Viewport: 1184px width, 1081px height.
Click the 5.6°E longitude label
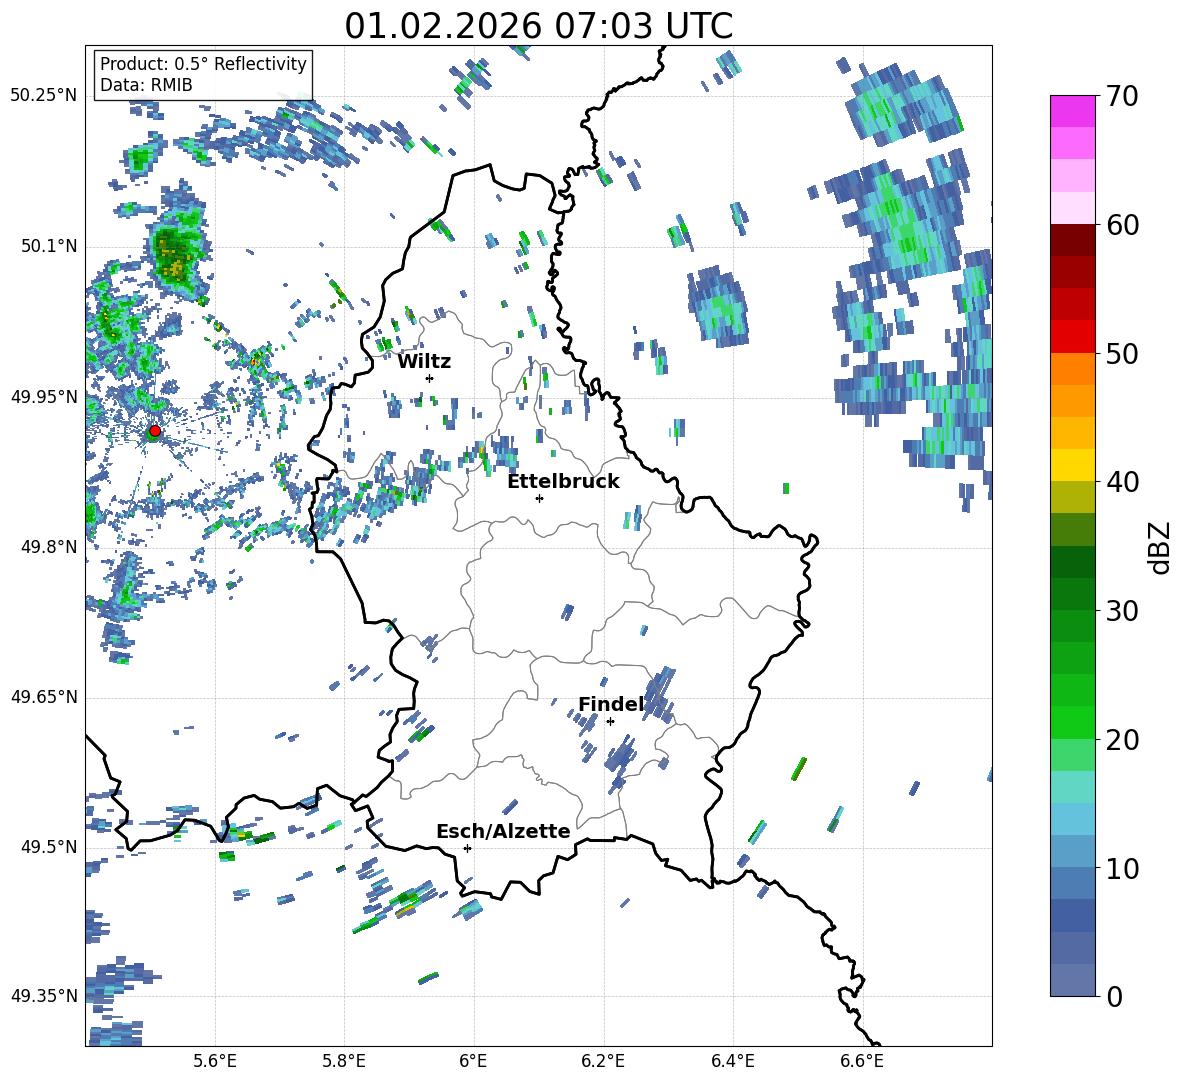[215, 1061]
